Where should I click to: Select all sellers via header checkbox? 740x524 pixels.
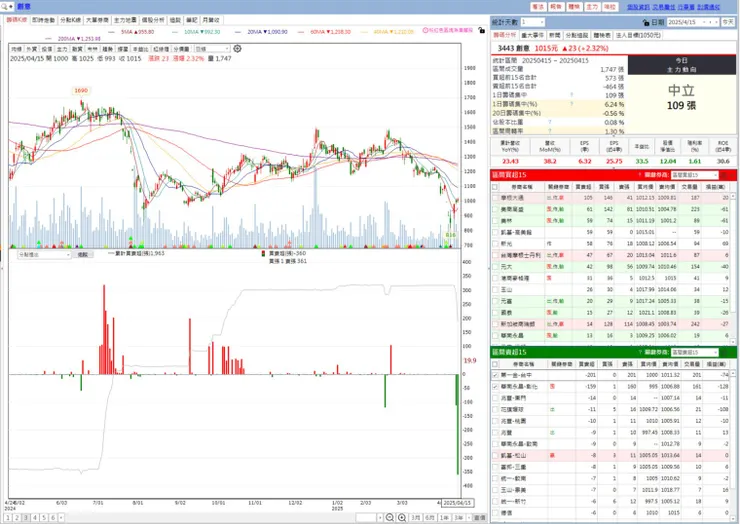(x=495, y=364)
